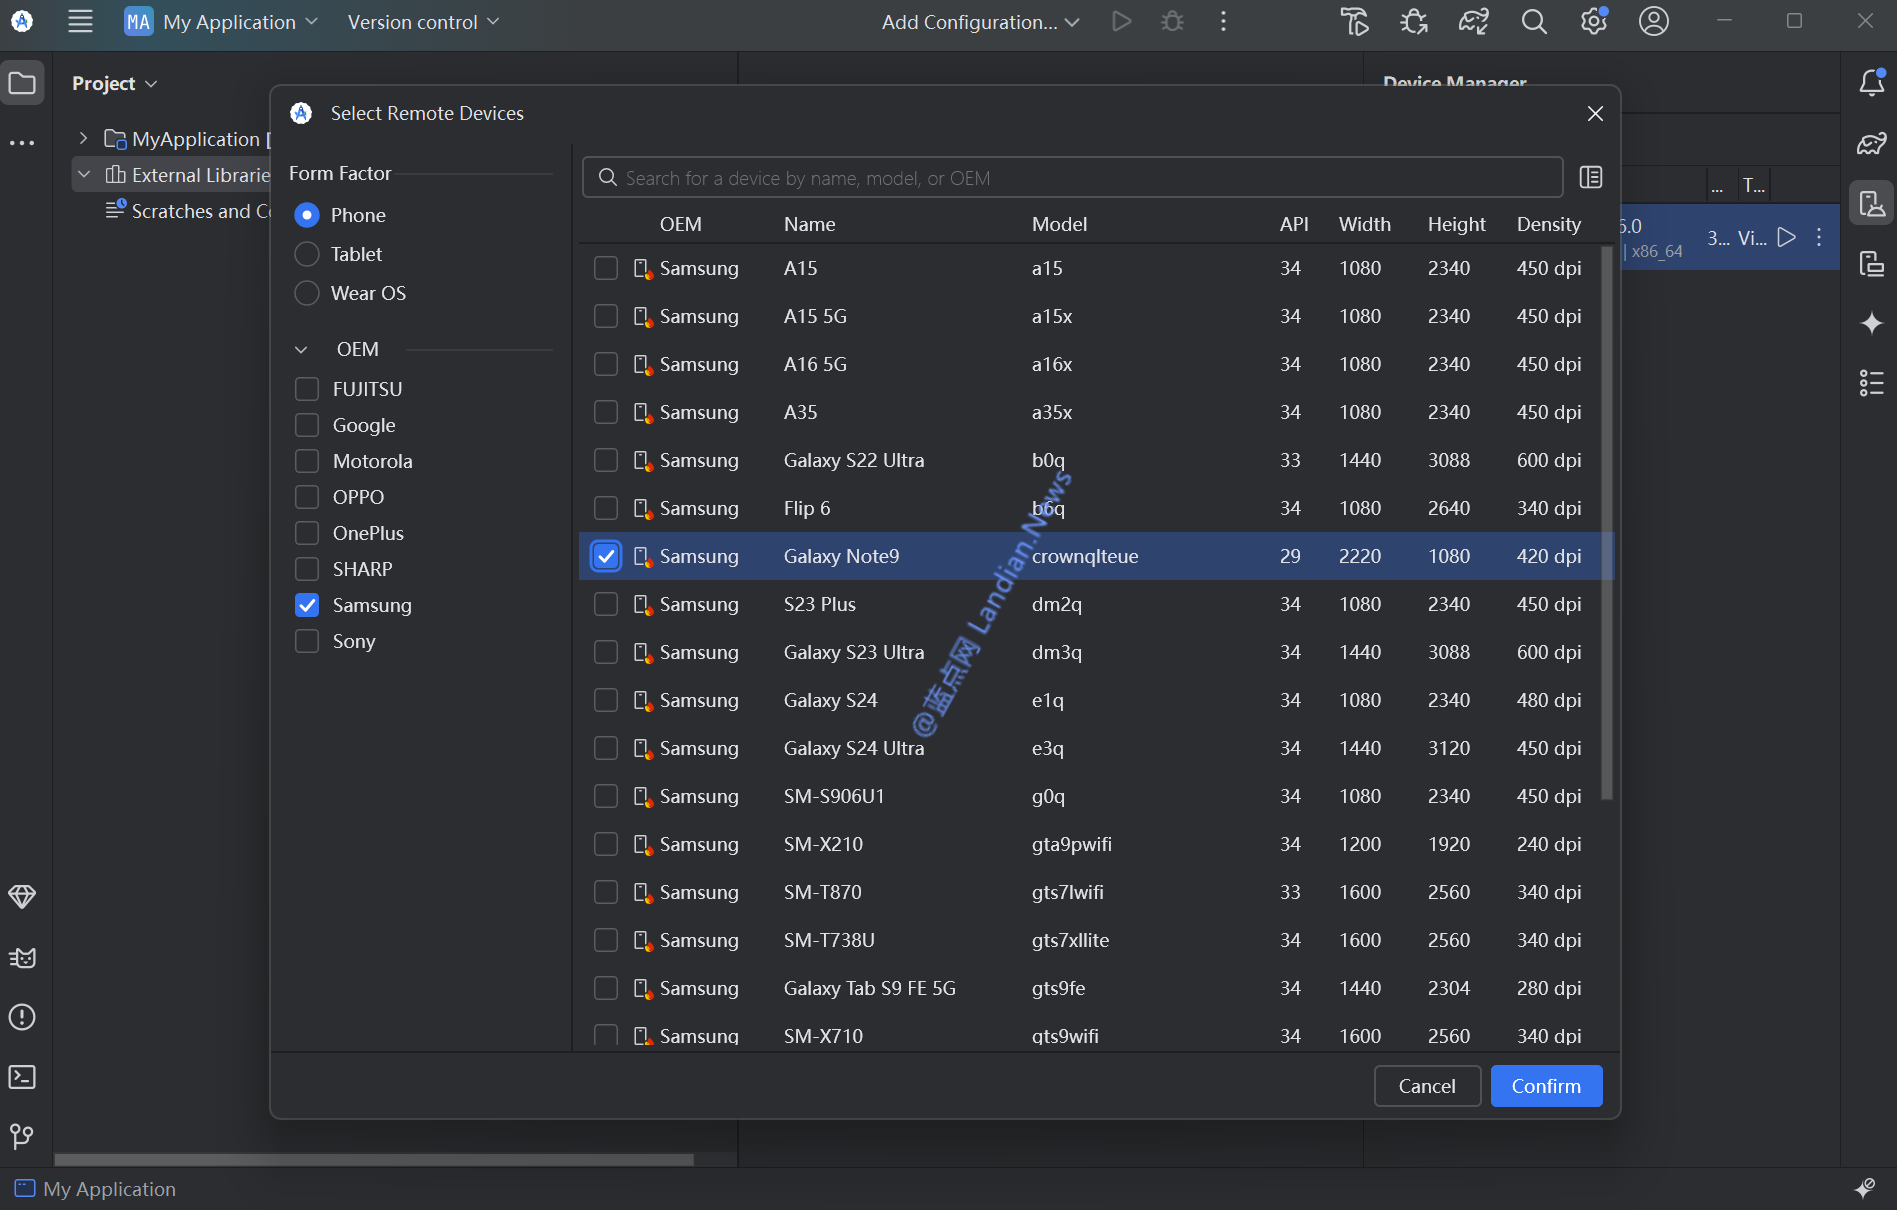
Task: Check the Galaxy S24 Ultra device
Action: pyautogui.click(x=606, y=748)
